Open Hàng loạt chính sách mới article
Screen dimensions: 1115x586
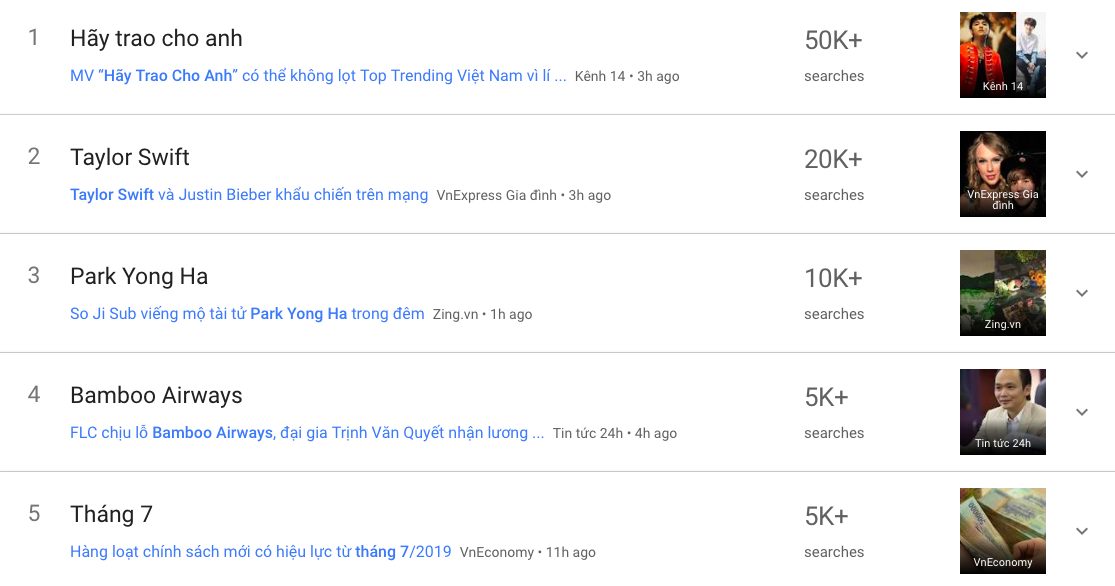point(260,552)
